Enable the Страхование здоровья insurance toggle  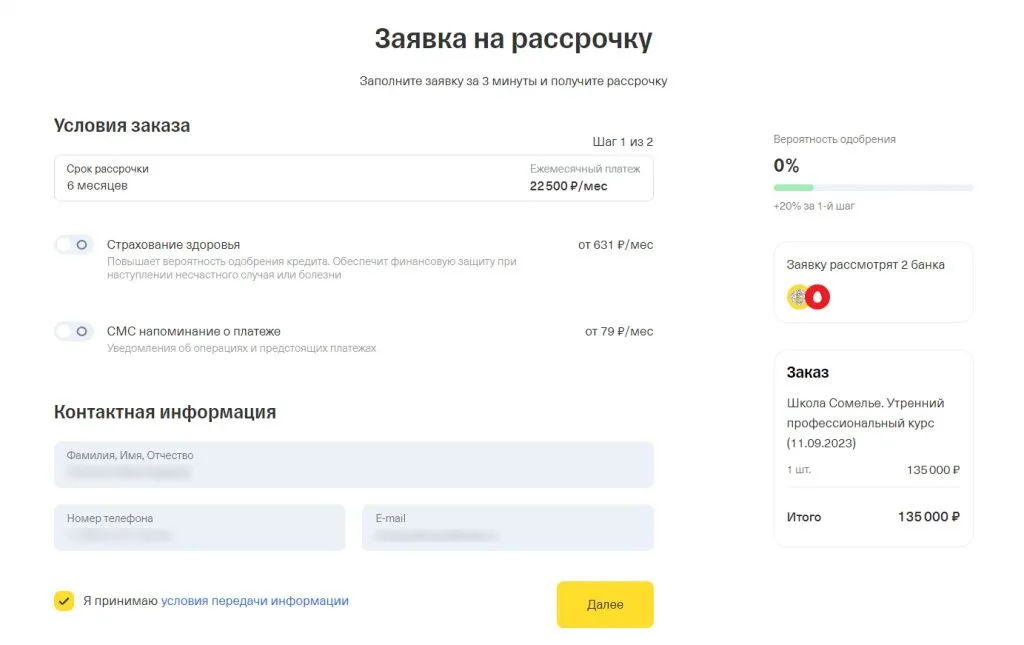(72, 243)
